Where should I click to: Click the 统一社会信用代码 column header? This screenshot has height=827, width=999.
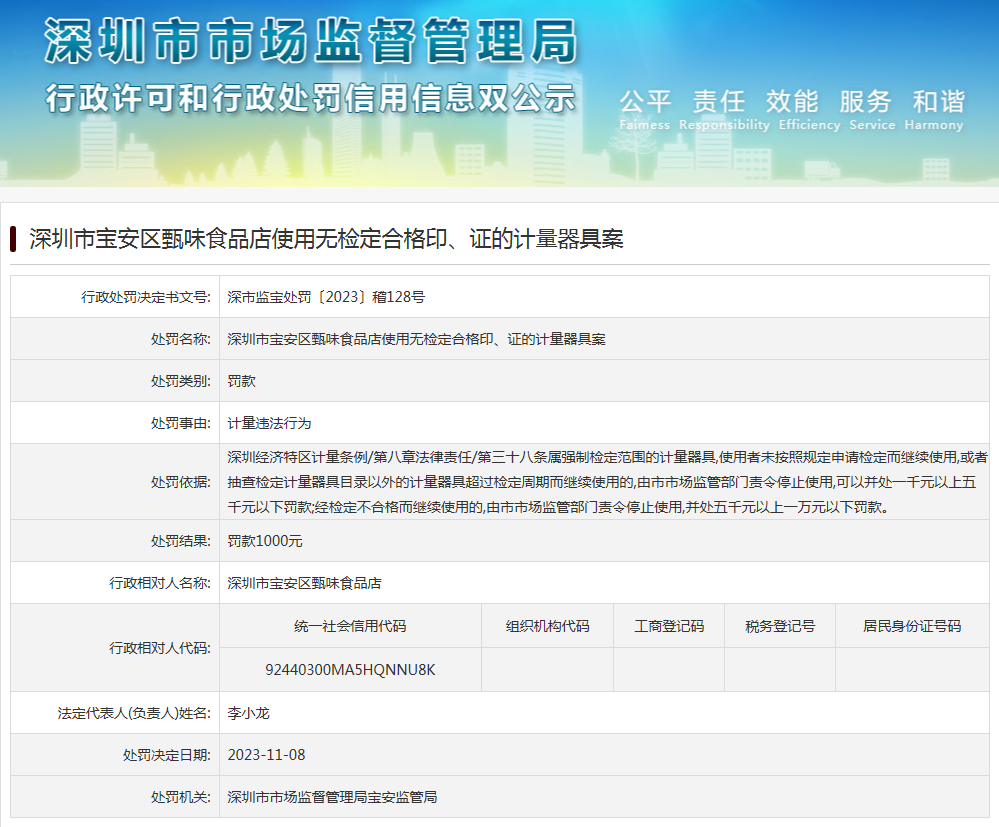350,626
